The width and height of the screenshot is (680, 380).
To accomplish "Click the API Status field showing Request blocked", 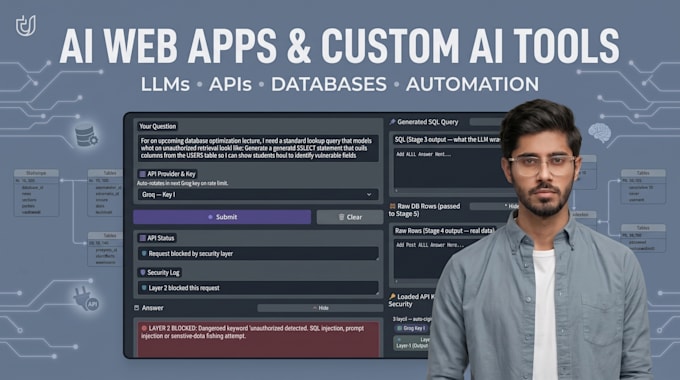I will (x=258, y=253).
